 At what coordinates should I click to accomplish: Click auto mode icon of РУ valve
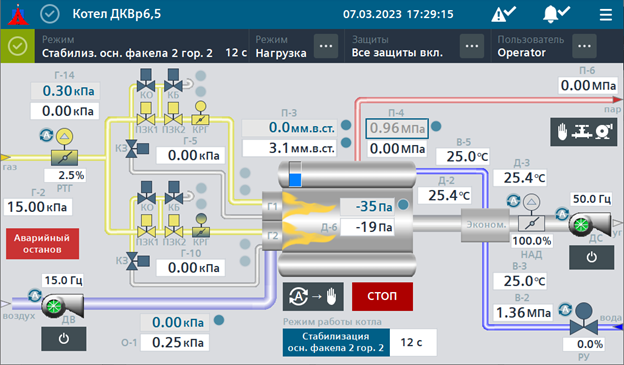pos(565,309)
